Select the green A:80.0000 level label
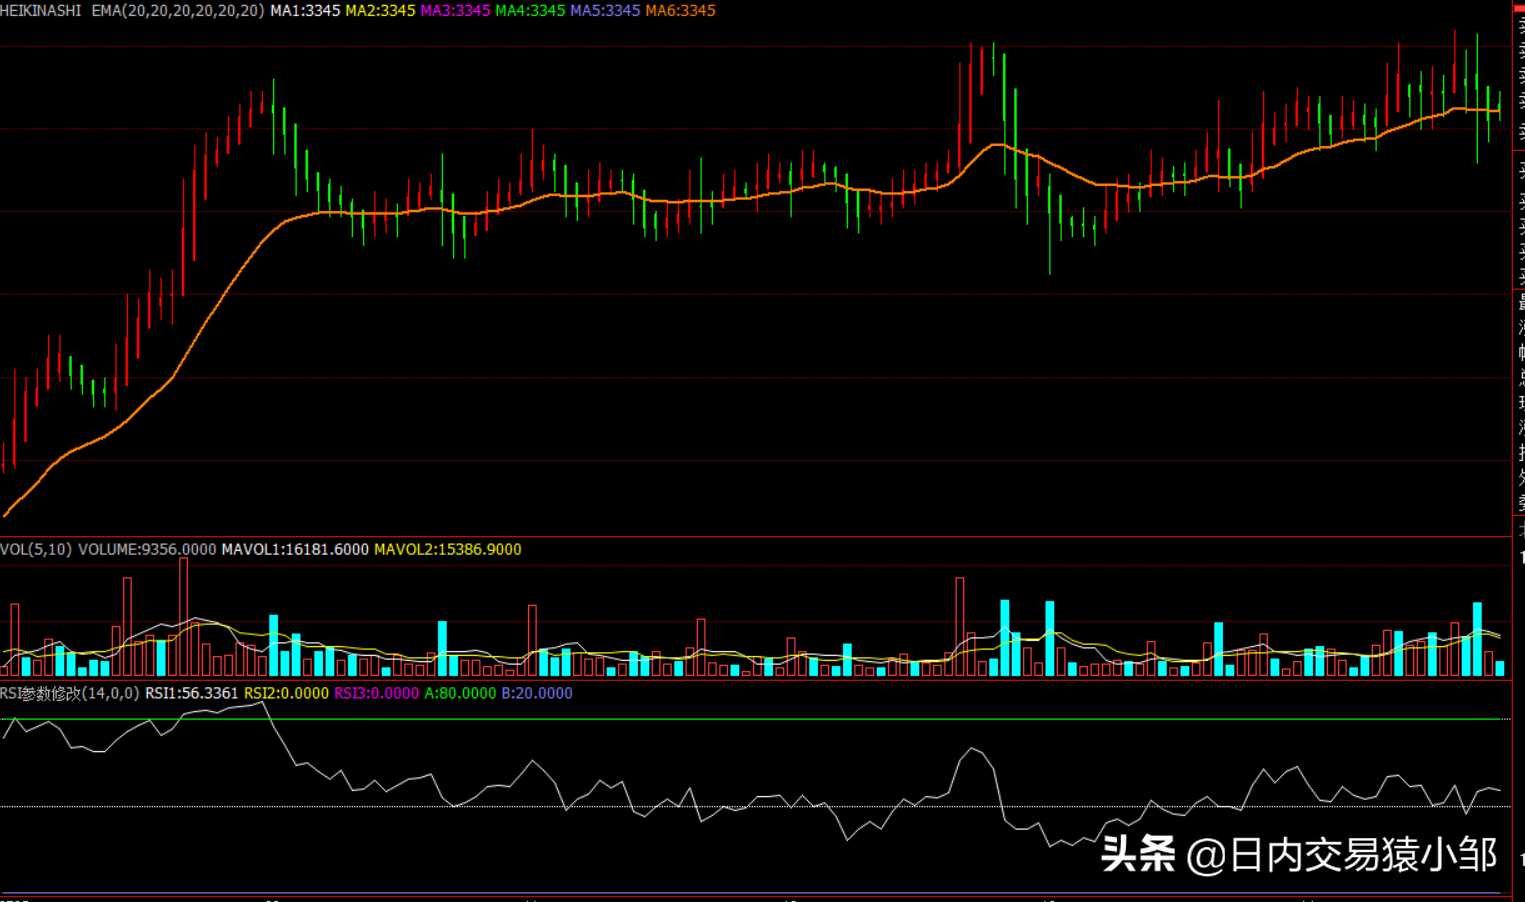The width and height of the screenshot is (1525, 902). (x=460, y=693)
